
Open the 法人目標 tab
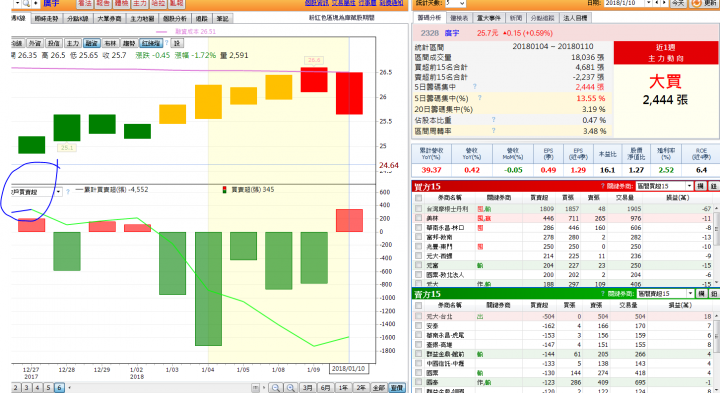575,18
